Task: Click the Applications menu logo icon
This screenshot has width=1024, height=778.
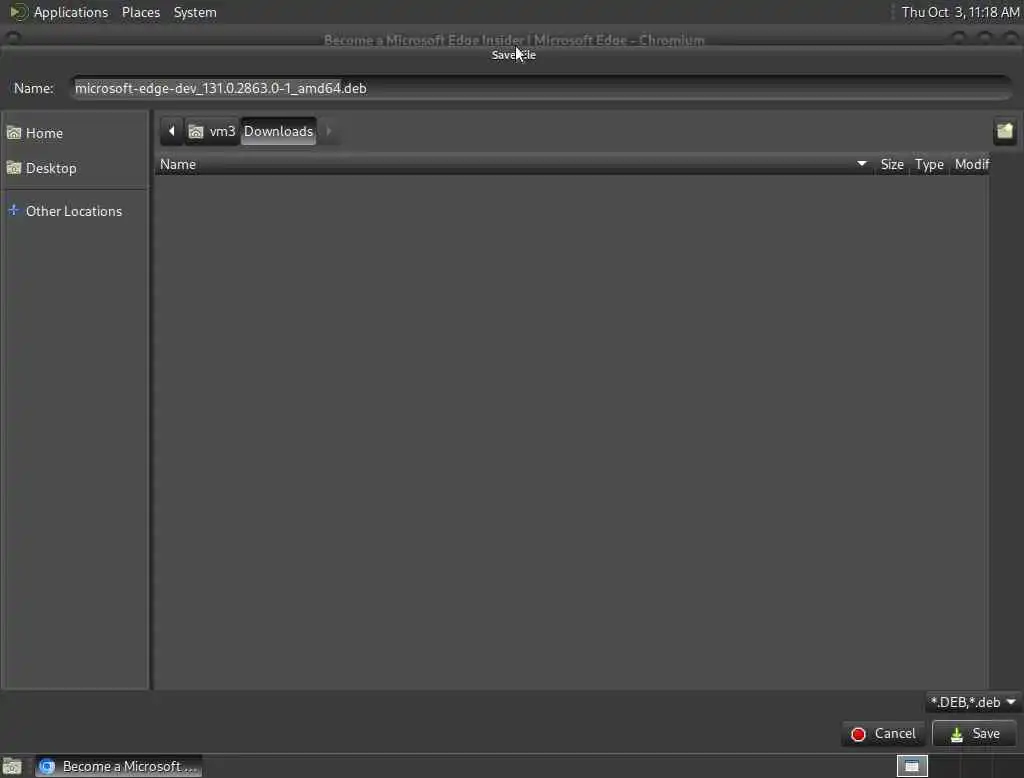Action: 18,12
